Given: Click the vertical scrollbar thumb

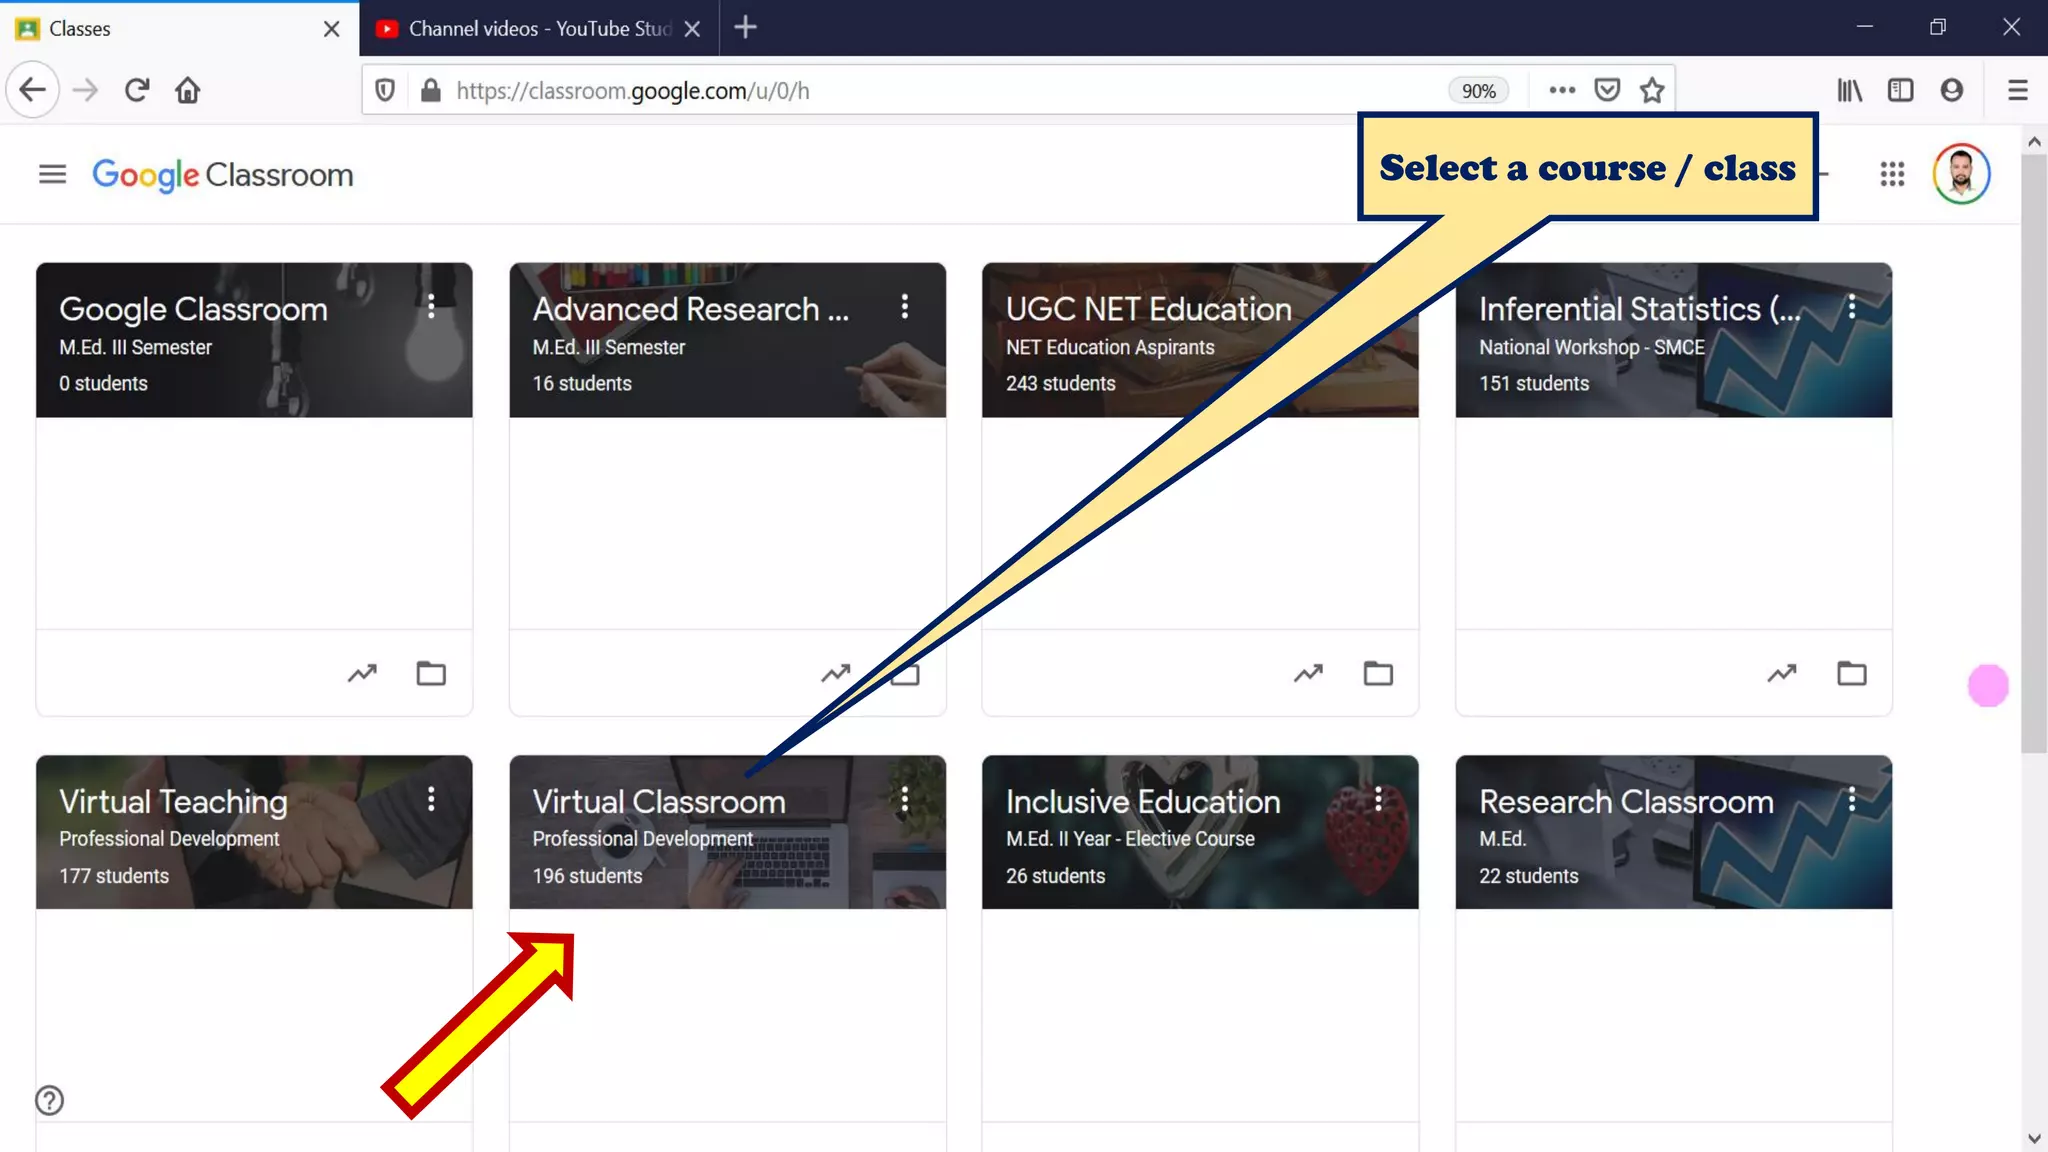Looking at the screenshot, I should (x=2034, y=453).
